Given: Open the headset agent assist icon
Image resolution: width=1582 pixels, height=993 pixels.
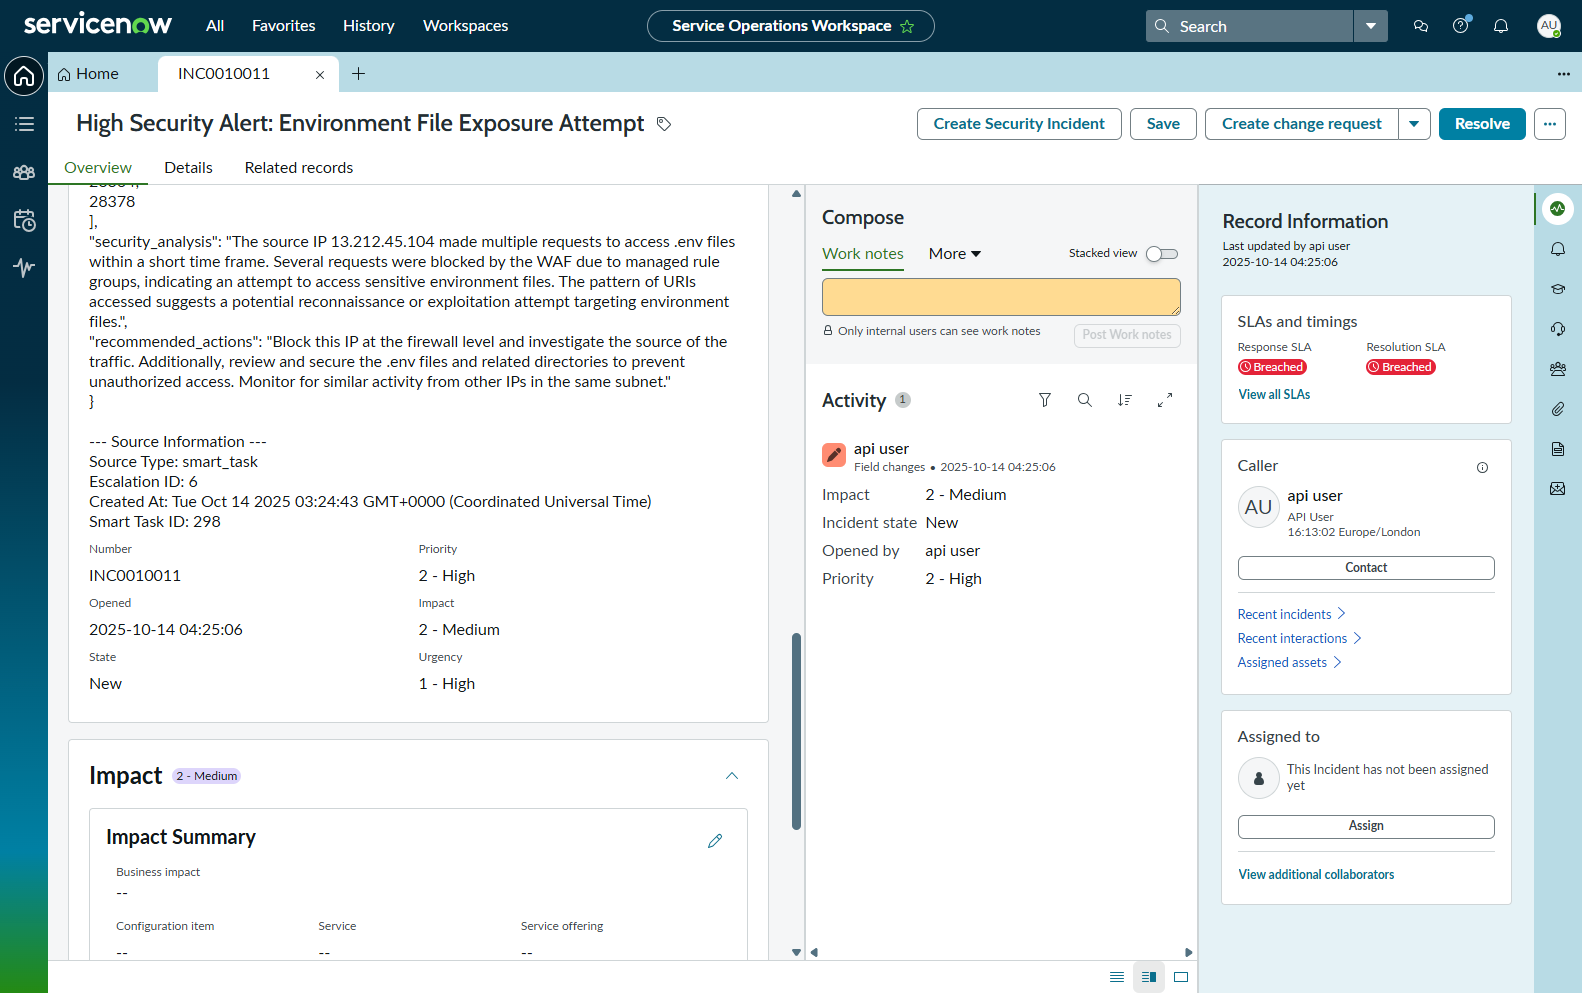Looking at the screenshot, I should tap(1558, 329).
